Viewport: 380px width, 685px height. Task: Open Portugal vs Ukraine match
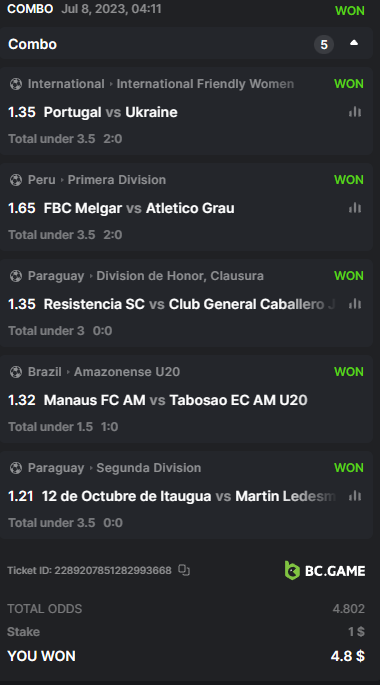(111, 112)
